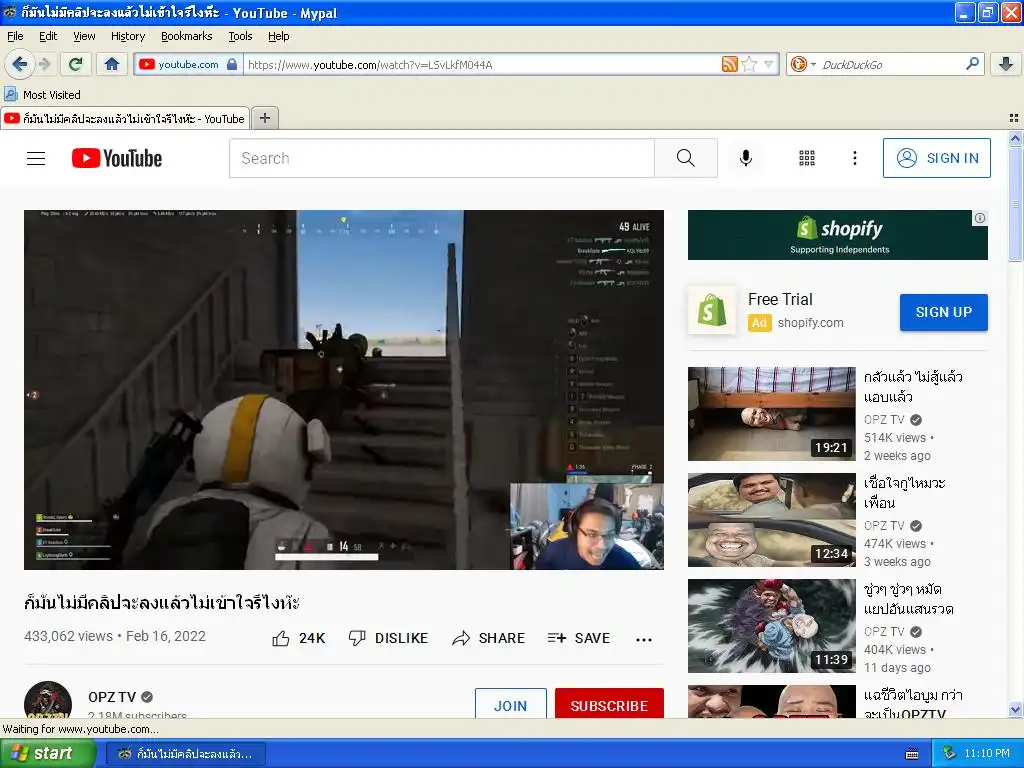This screenshot has width=1024, height=768.
Task: Open the fourth suggested video with face thumbnail
Action: point(771,701)
